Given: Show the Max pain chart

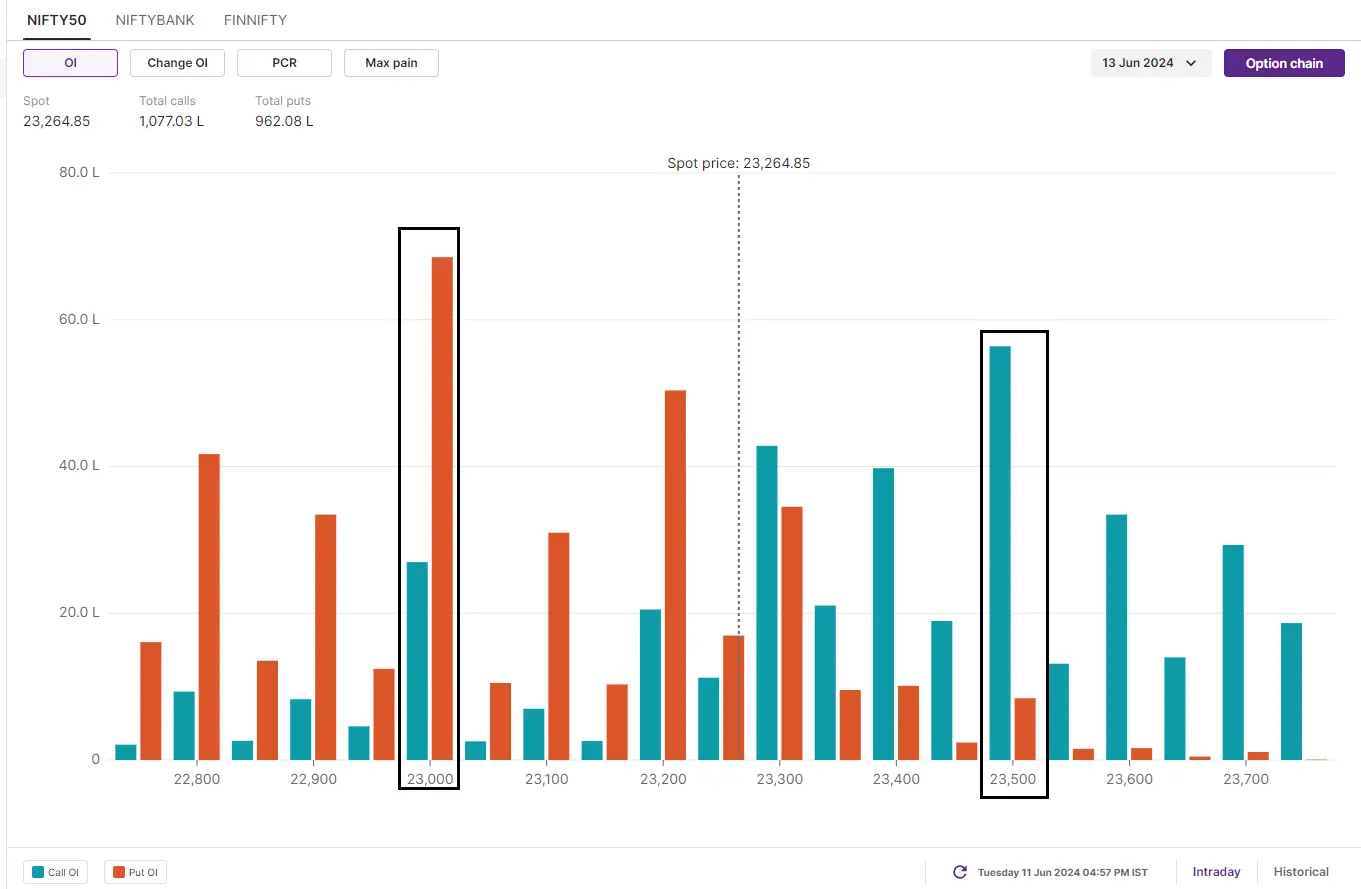Looking at the screenshot, I should [x=391, y=63].
